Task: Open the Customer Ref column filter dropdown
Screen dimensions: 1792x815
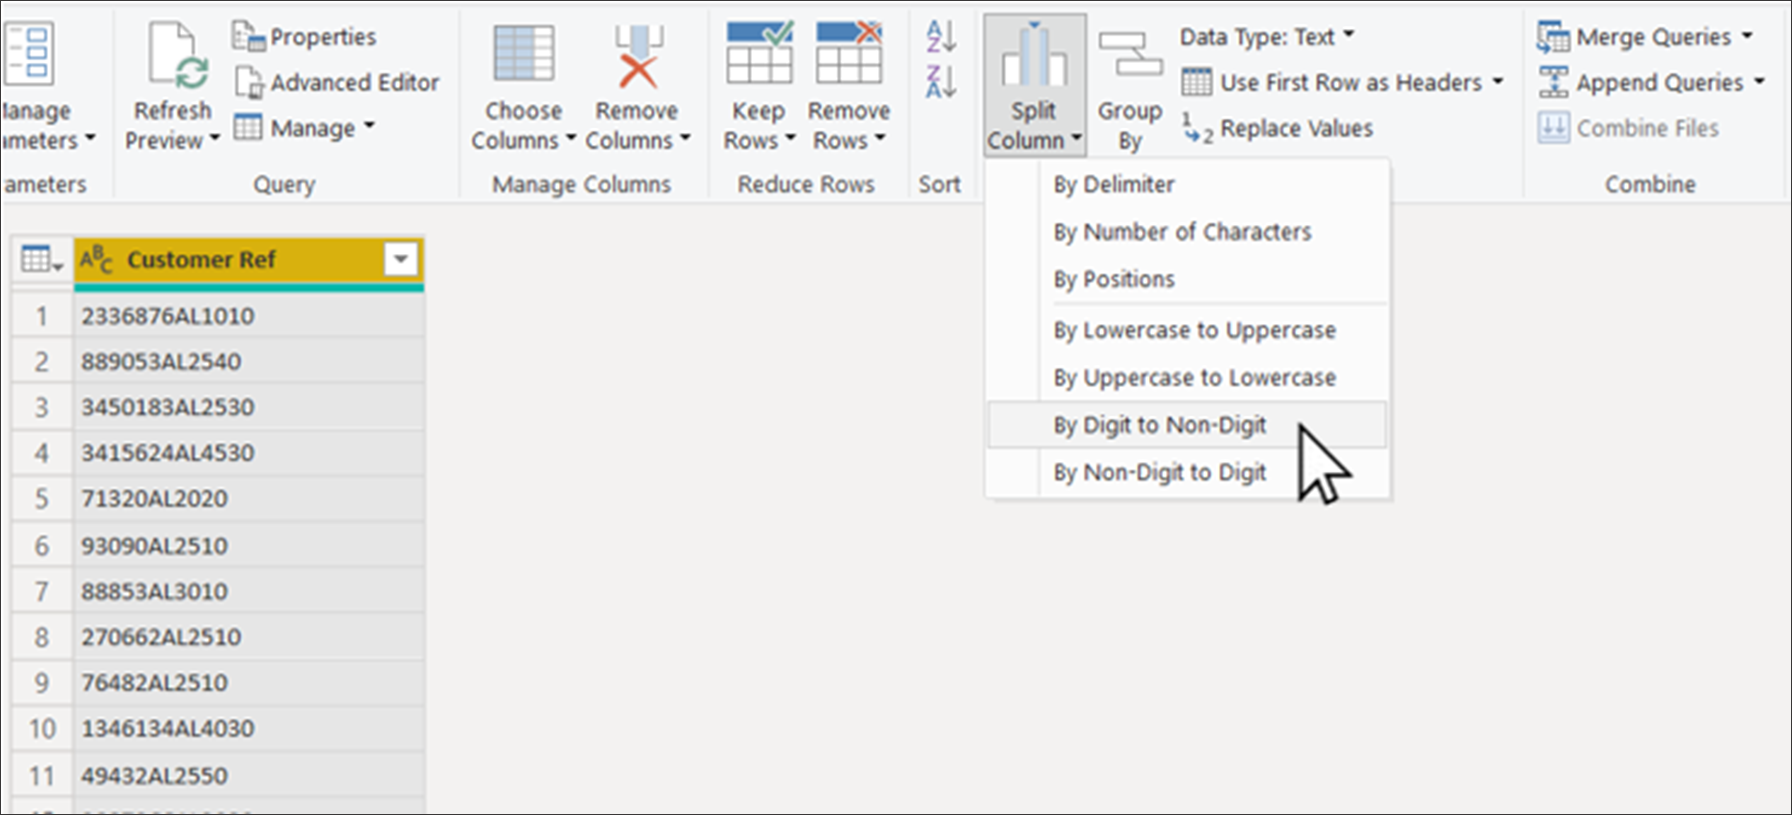Action: point(400,260)
